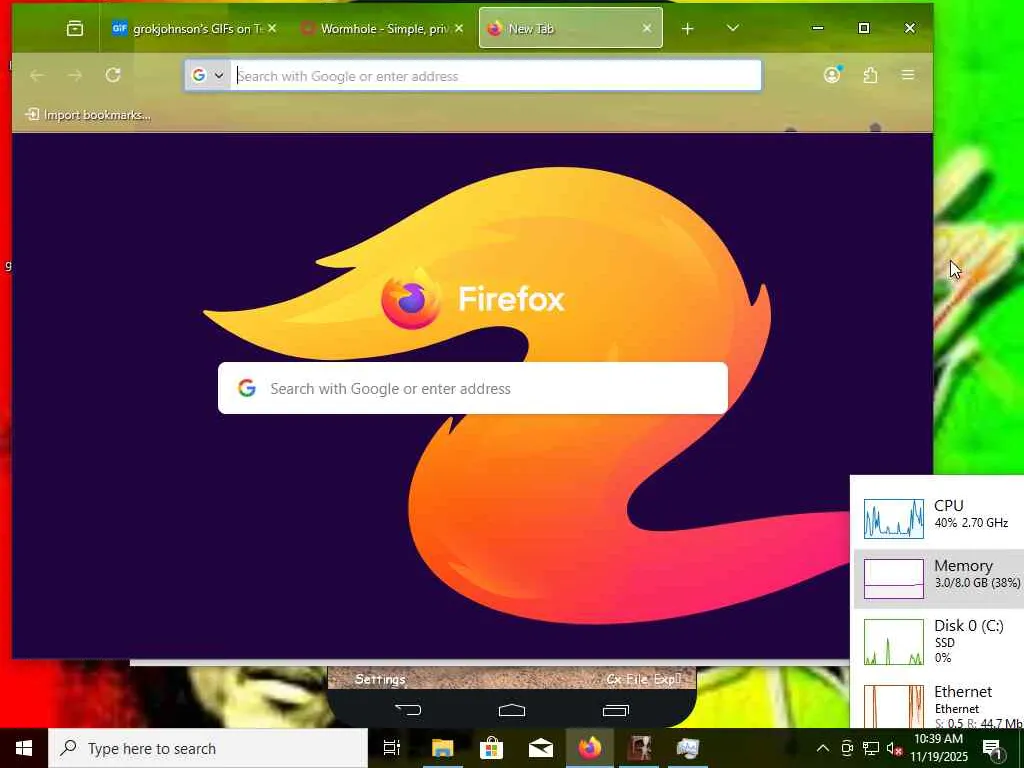Open the Firefox account icon
The width and height of the screenshot is (1024, 768).
[832, 75]
